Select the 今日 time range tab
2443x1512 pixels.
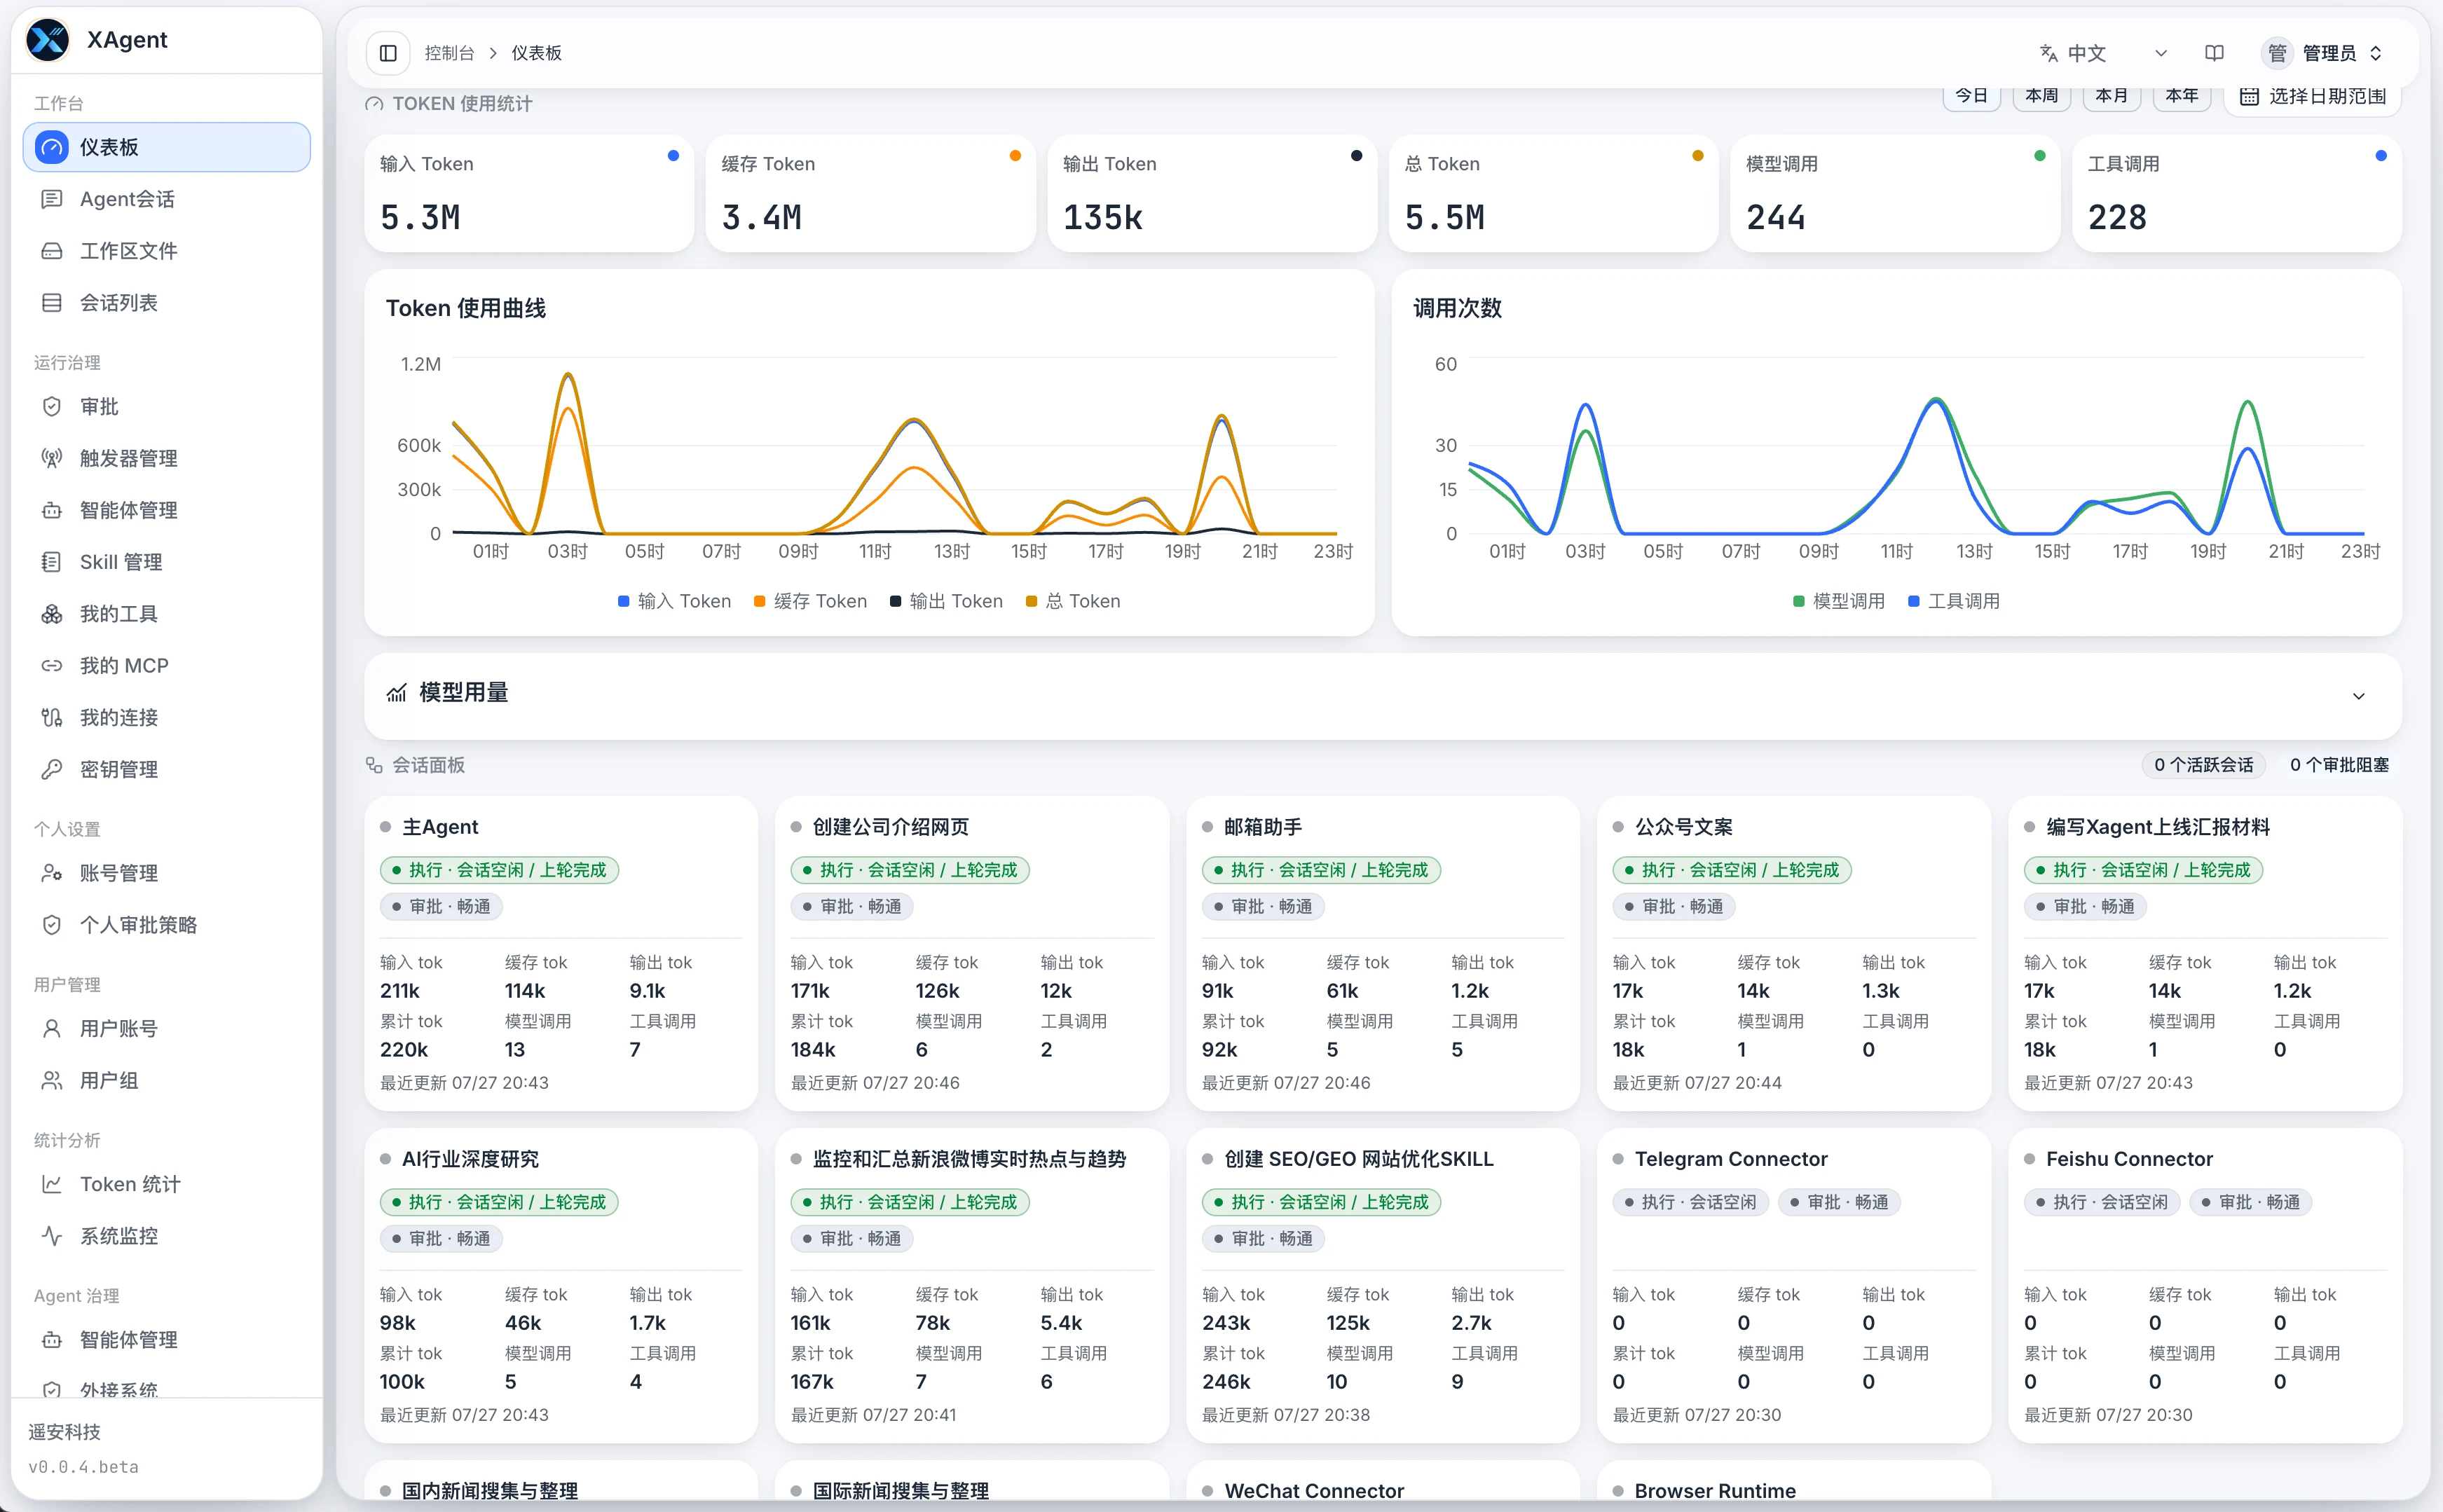[x=1971, y=96]
